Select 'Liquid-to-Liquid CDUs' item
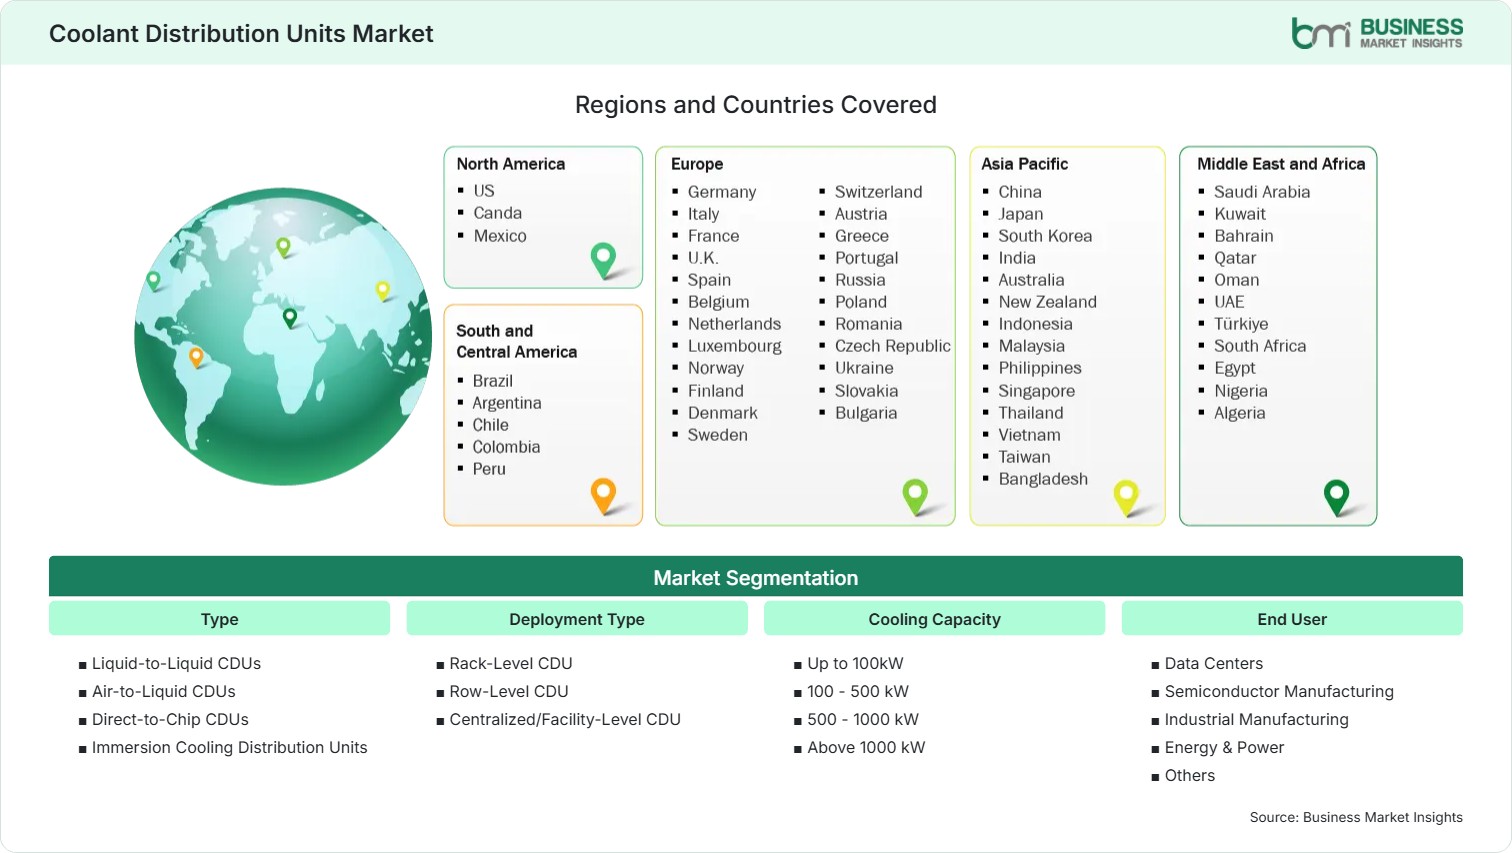The width and height of the screenshot is (1512, 853). [x=176, y=663]
